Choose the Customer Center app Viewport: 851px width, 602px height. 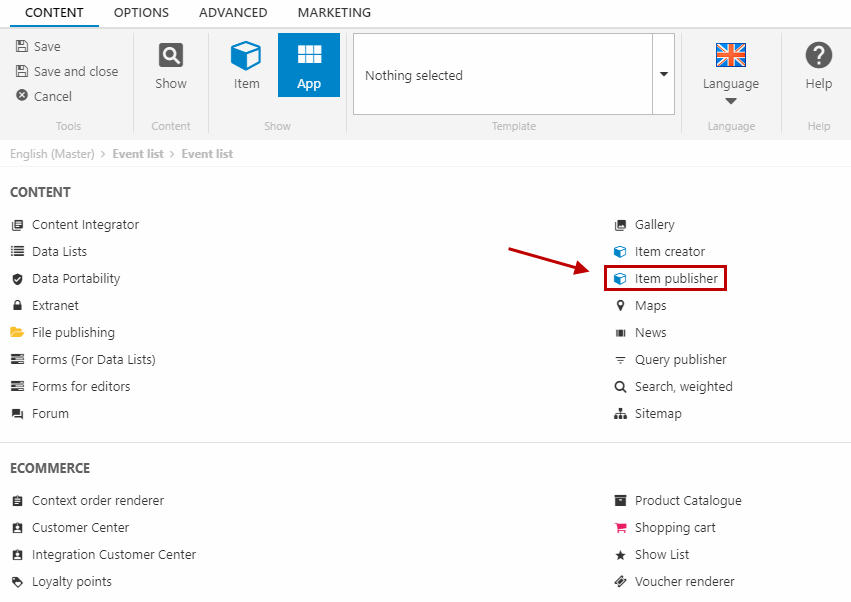click(70, 528)
